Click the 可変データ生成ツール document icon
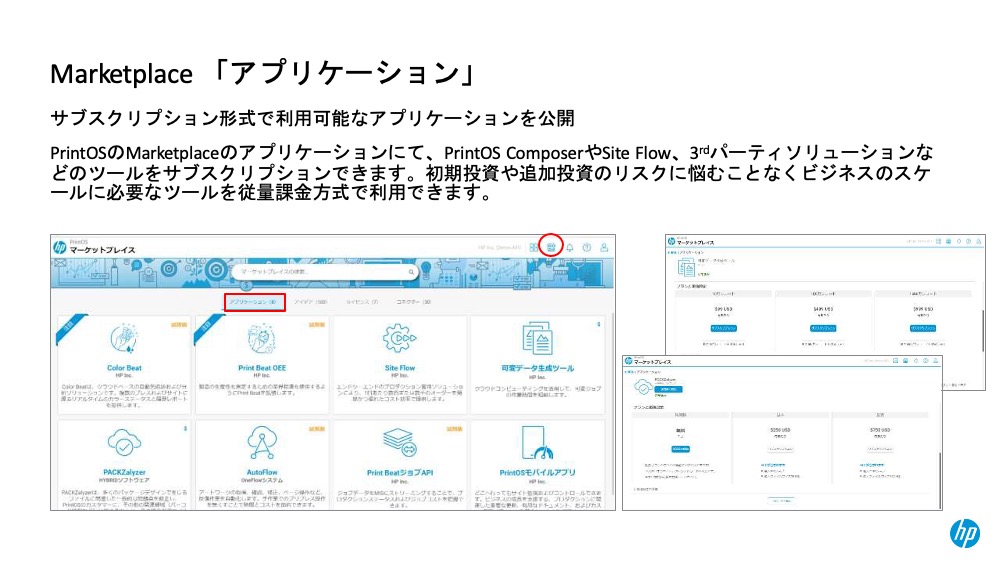Screen dimensions: 1000x563 pyautogui.click(x=537, y=339)
